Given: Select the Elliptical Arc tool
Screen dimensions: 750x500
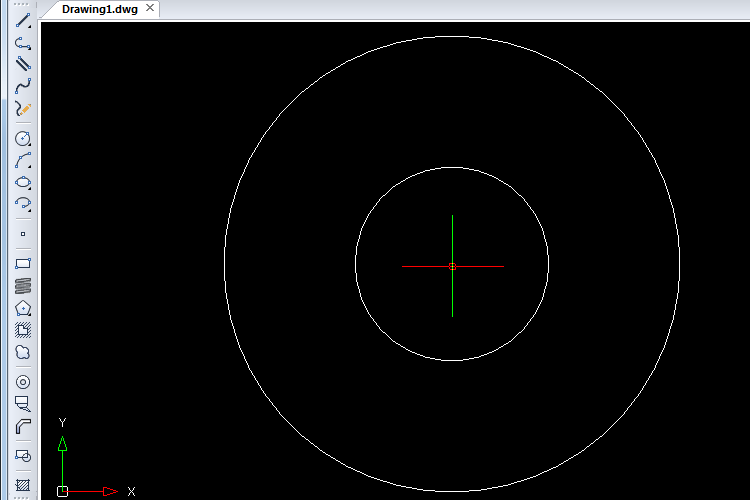Looking at the screenshot, I should [x=23, y=204].
